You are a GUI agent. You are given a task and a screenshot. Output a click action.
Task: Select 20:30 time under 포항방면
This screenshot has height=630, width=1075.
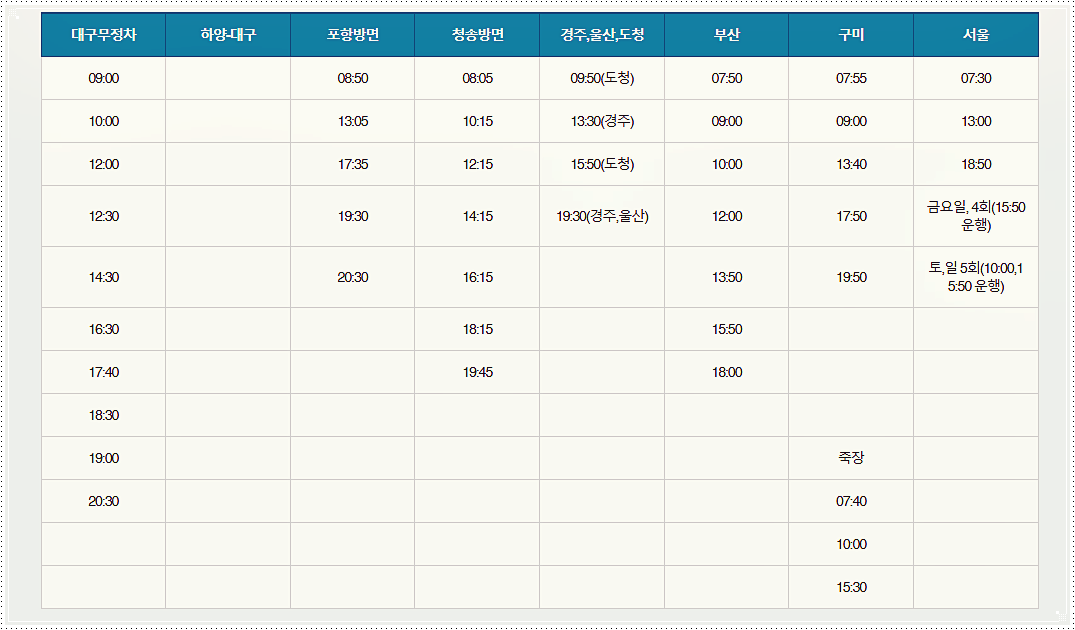[352, 277]
